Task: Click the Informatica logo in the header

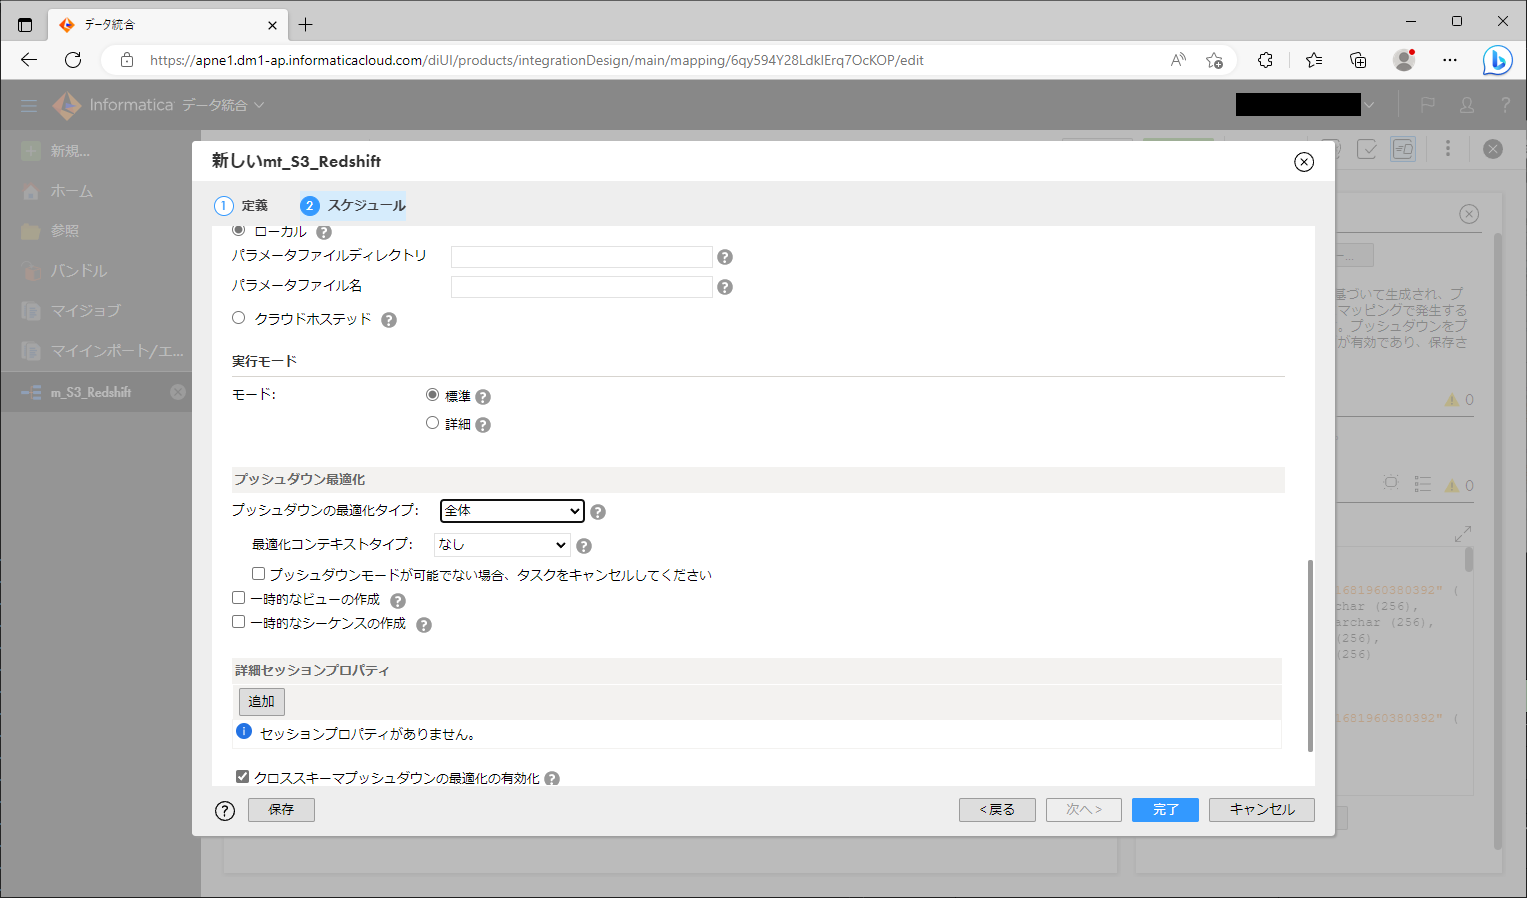Action: pyautogui.click(x=66, y=105)
